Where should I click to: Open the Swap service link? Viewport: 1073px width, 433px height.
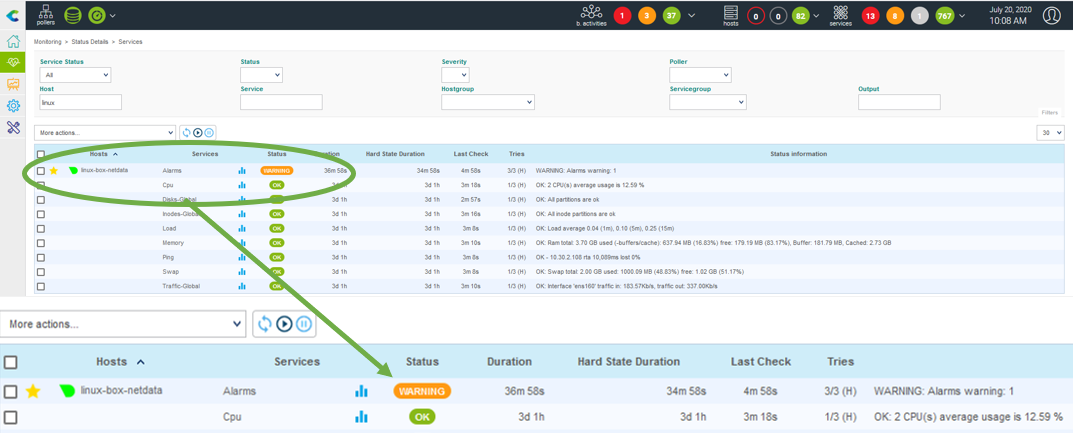[170, 272]
